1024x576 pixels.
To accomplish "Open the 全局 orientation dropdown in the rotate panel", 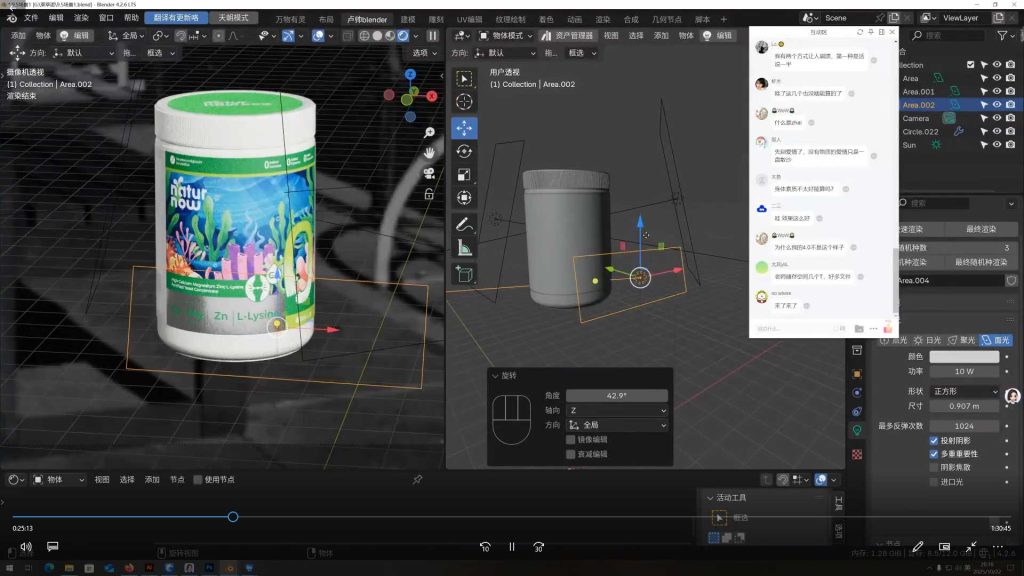I will click(x=615, y=425).
